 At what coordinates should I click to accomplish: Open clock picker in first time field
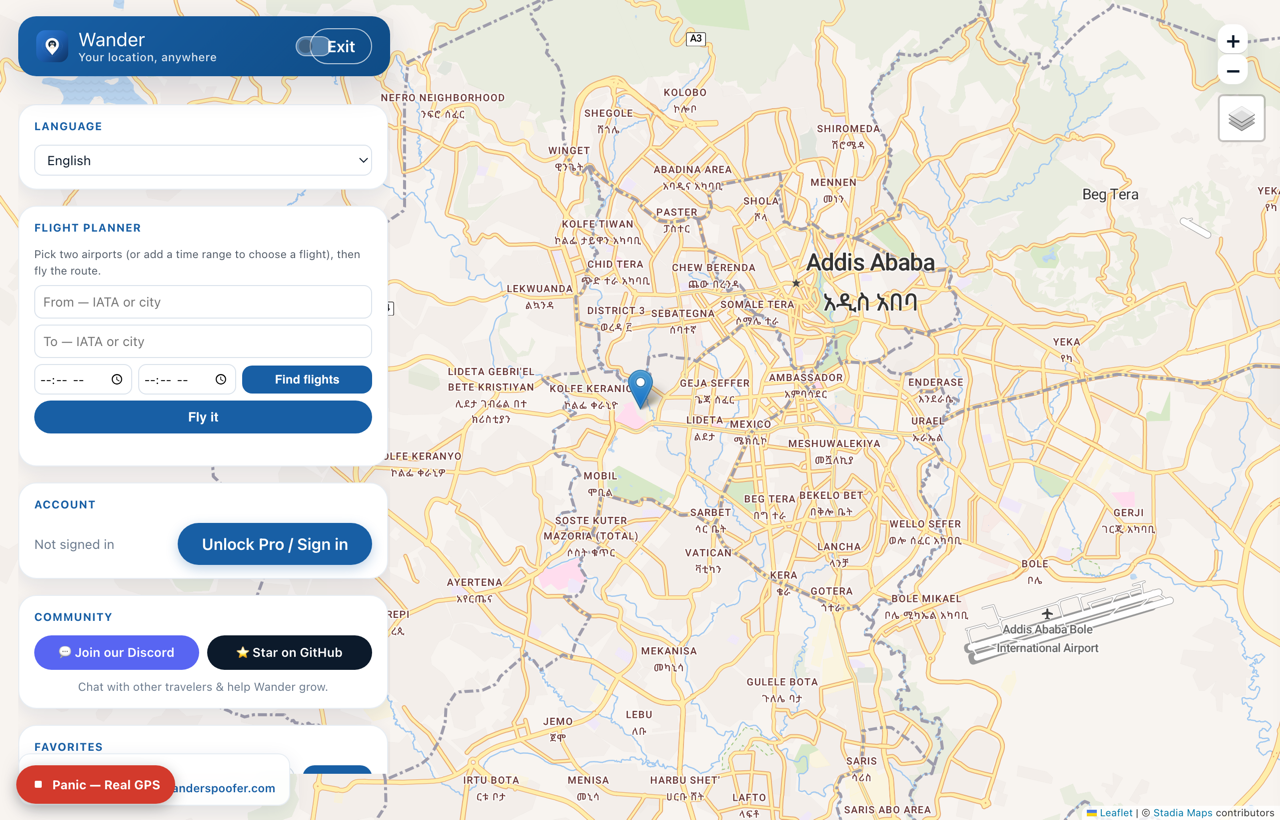pos(117,380)
